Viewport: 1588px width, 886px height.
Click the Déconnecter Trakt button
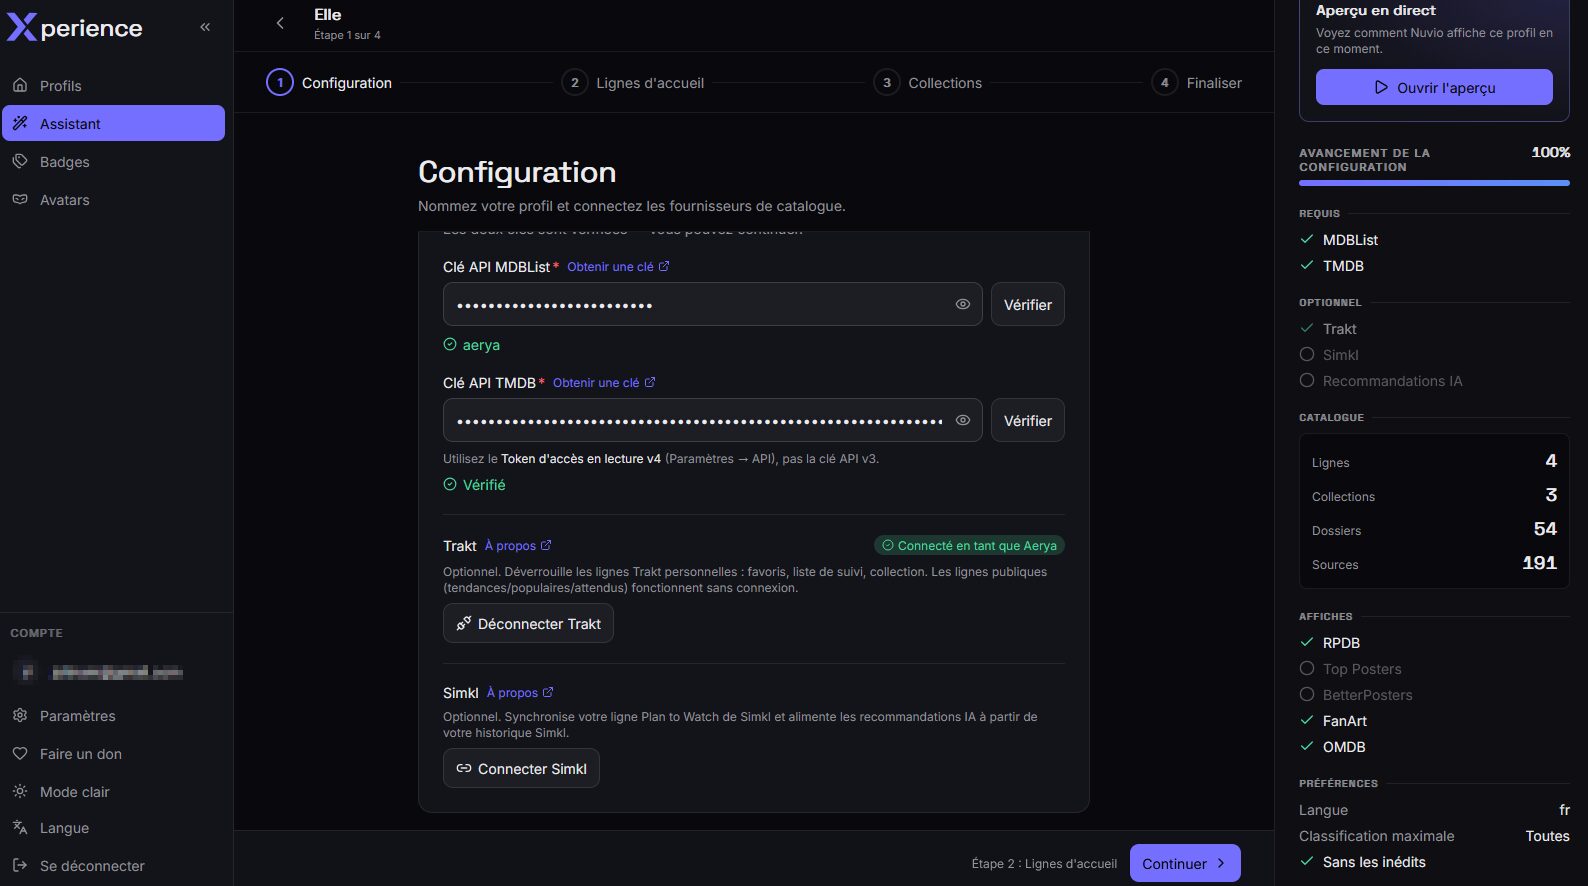(x=528, y=624)
